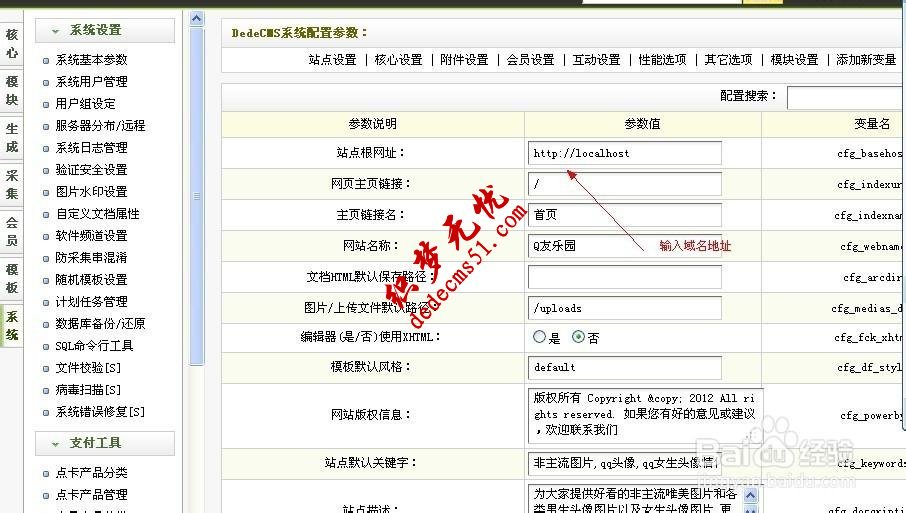Click the 模板默认风格 input field
906x513 pixels.
tap(625, 367)
